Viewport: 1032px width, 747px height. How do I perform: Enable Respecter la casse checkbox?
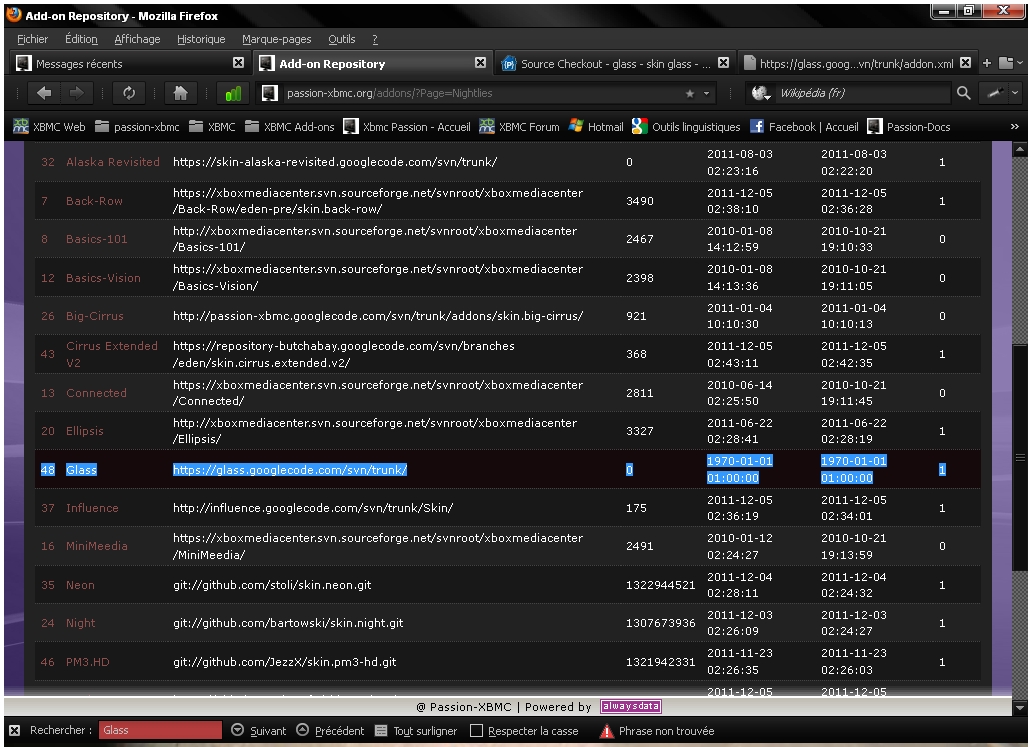tap(477, 731)
